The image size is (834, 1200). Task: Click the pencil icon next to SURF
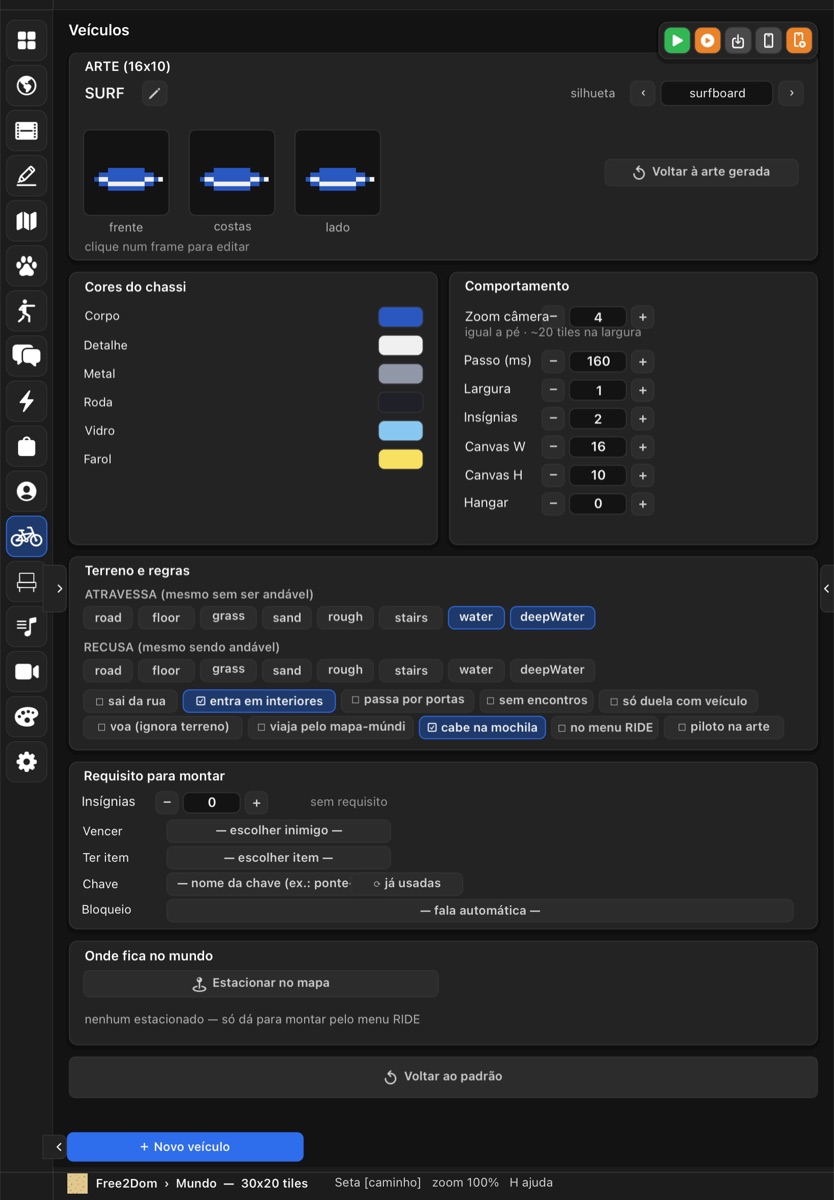tap(154, 94)
